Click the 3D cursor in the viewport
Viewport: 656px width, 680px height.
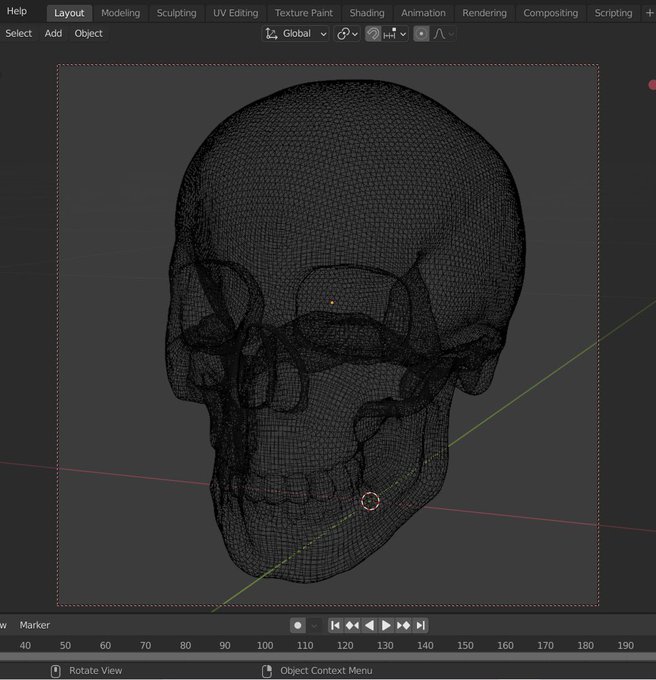pos(370,501)
